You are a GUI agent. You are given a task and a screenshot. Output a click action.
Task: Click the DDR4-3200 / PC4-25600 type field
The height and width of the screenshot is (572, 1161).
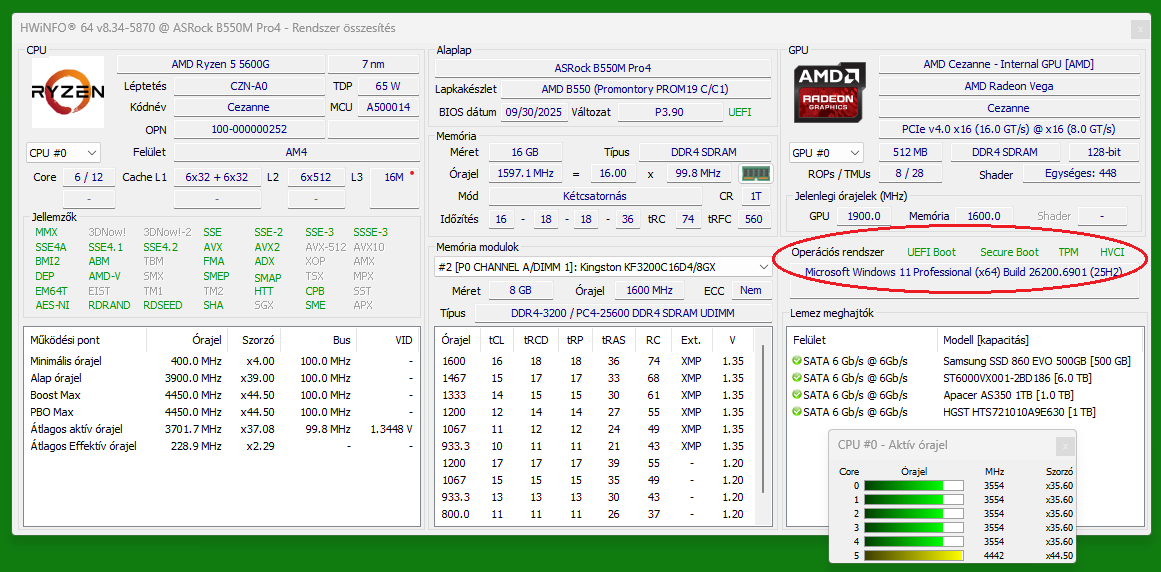point(623,314)
